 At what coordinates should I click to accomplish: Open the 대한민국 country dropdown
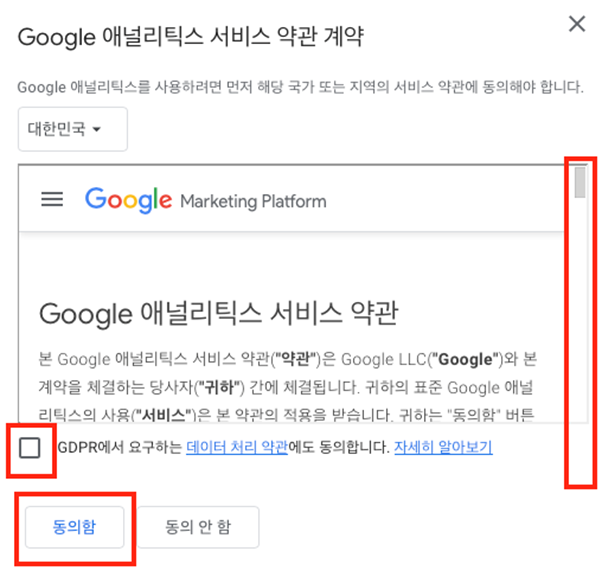click(73, 129)
